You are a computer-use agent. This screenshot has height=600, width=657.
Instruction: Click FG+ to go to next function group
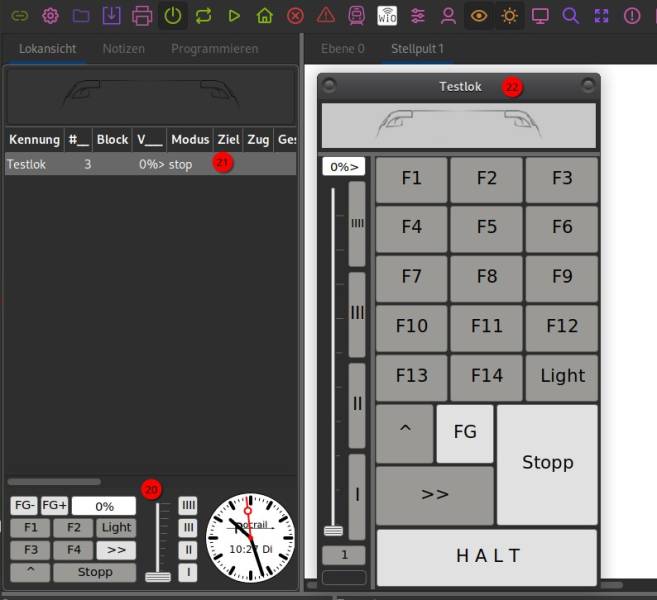54,506
